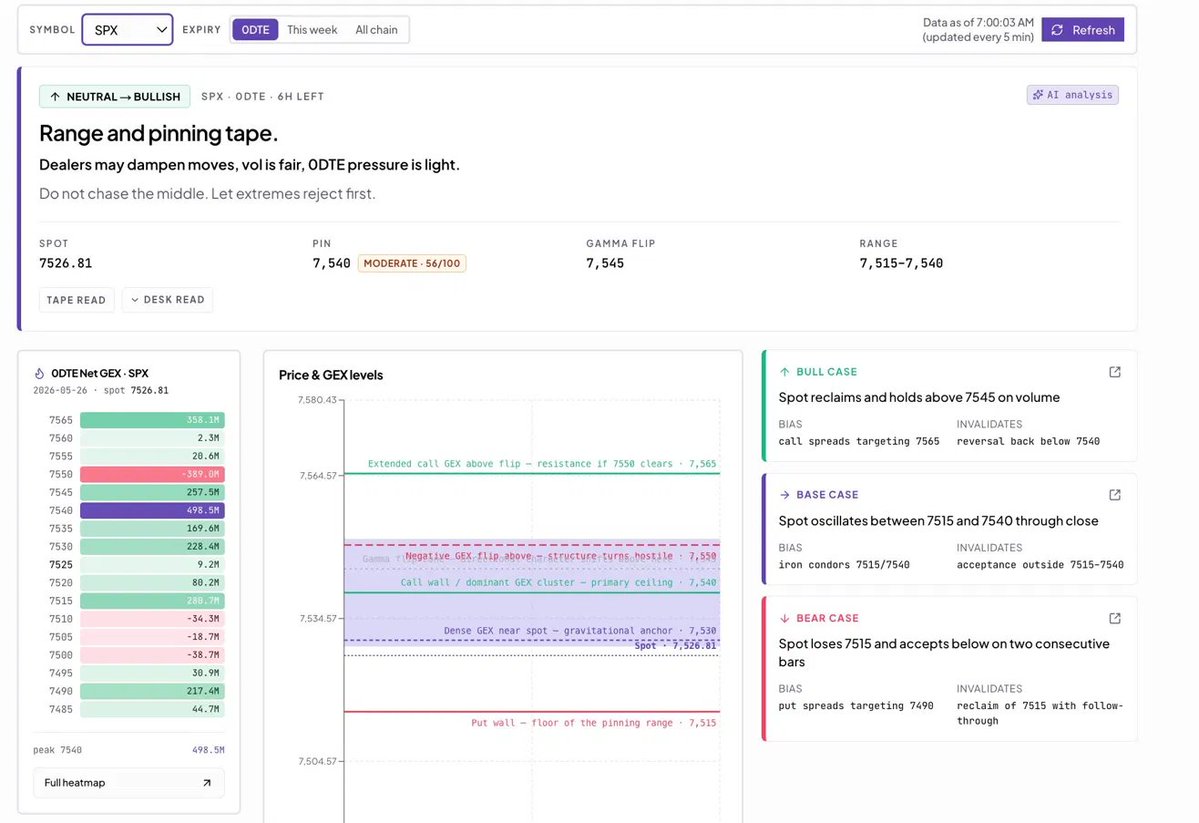Screen dimensions: 1199x823
Task: Open the AI analysis badge
Action: (1073, 95)
